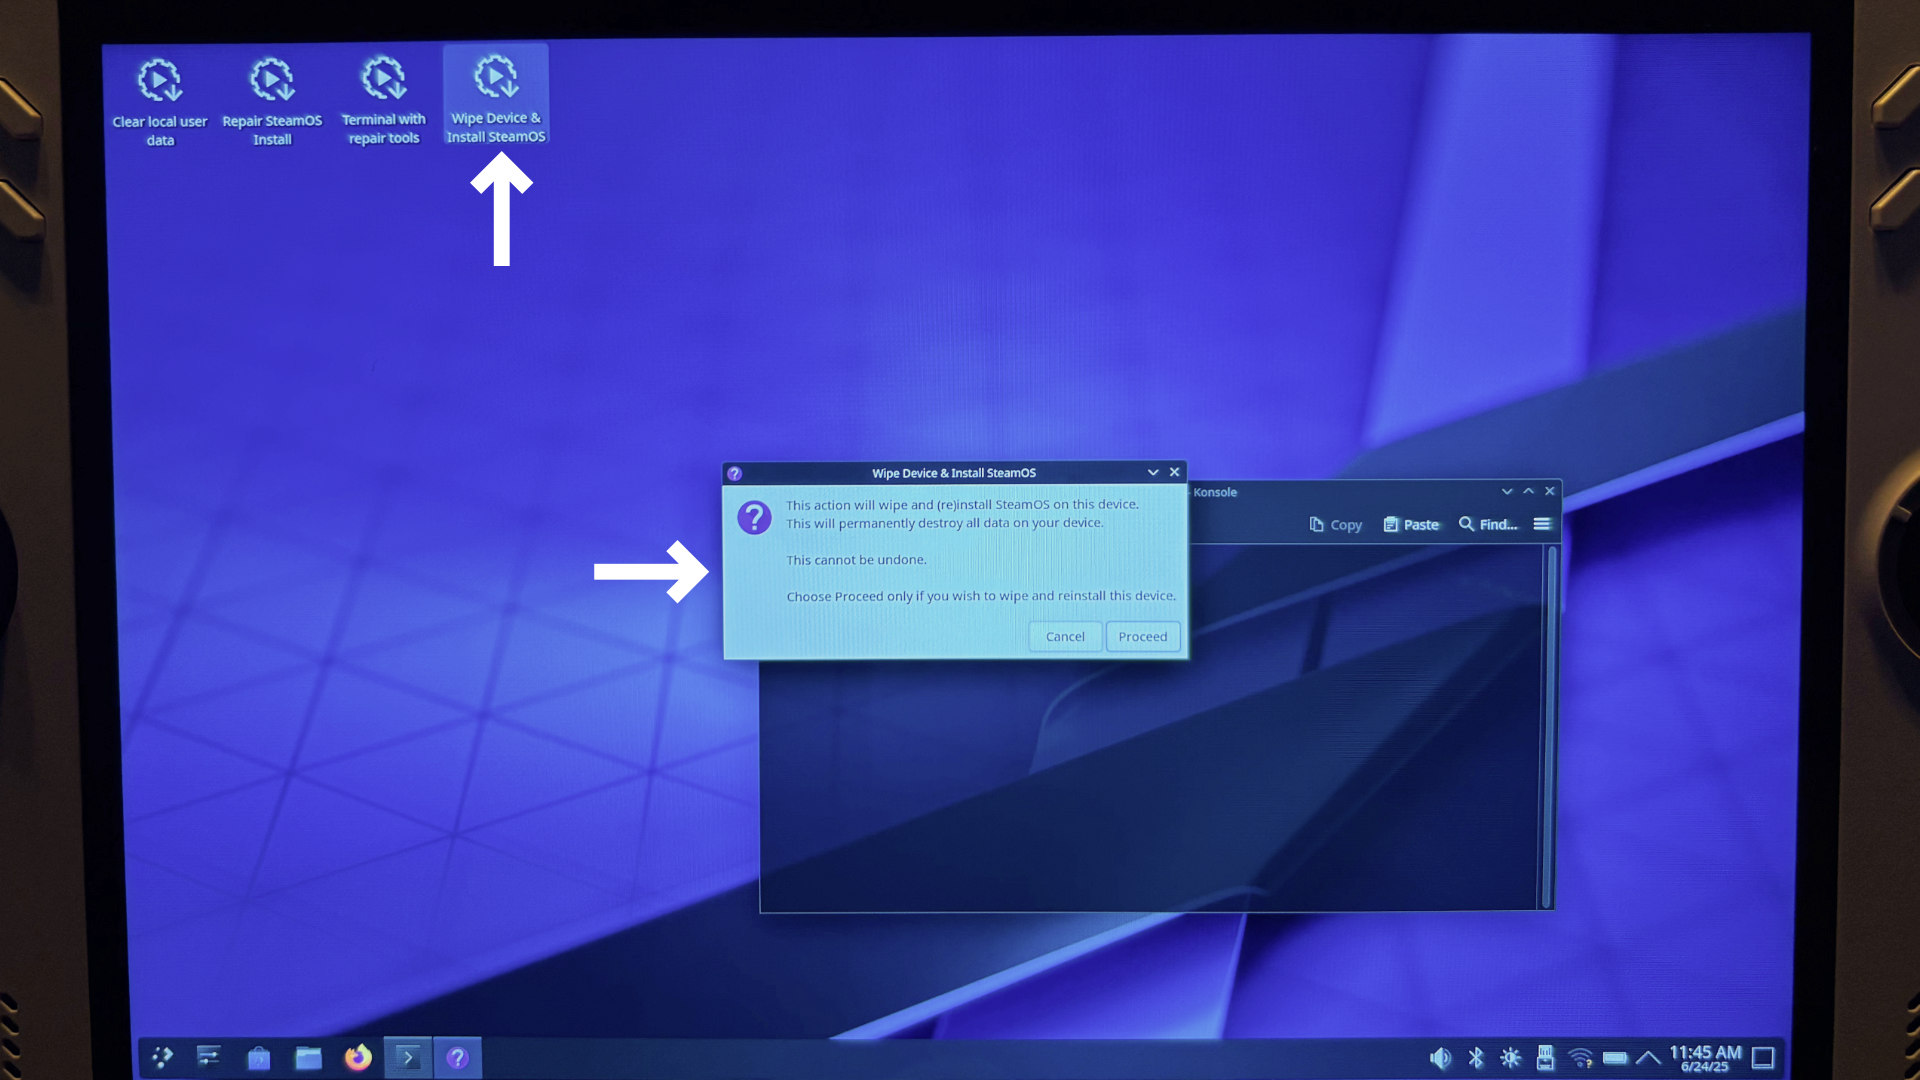Open the removable media tray icon

(1545, 1058)
